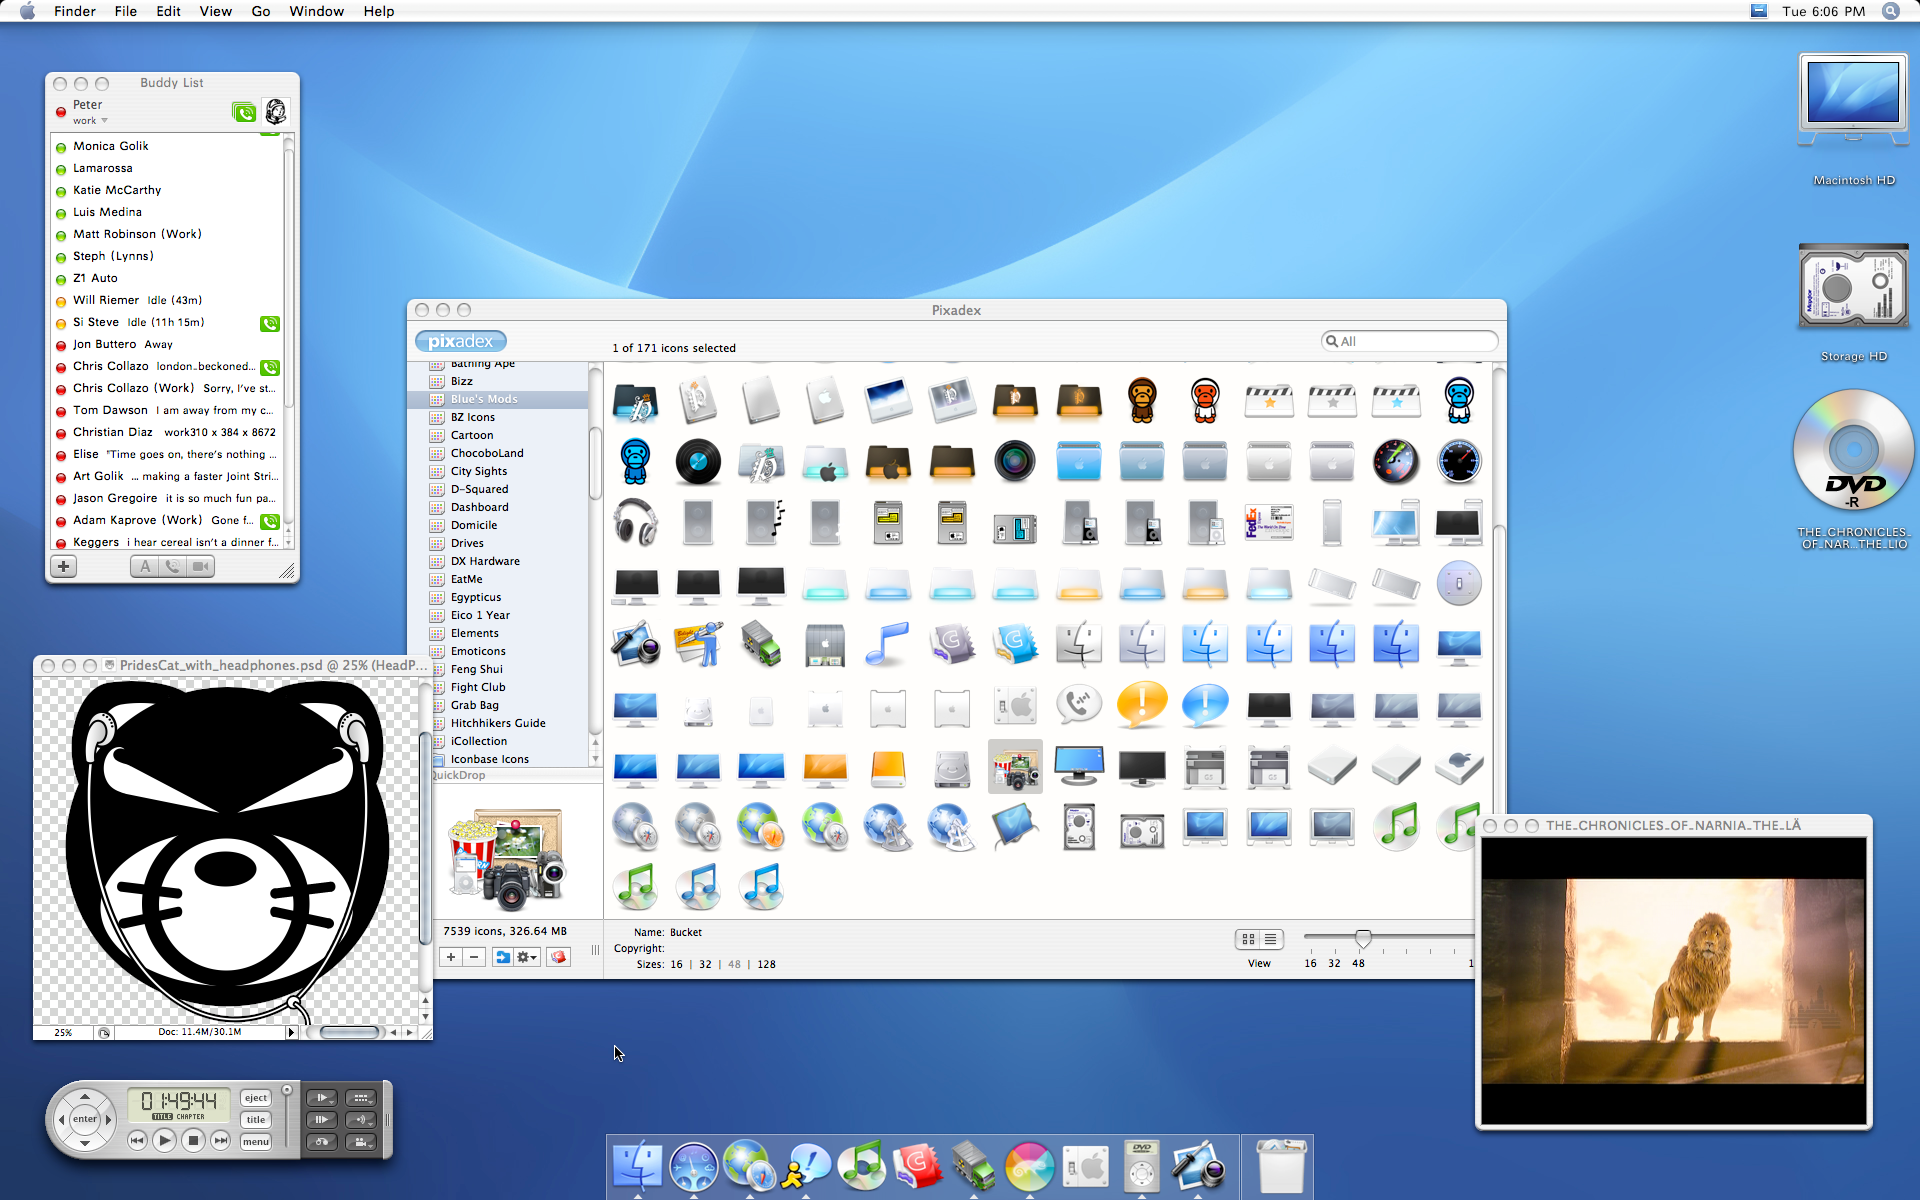
Task: Click the add buddy plus button
Action: [x=63, y=567]
